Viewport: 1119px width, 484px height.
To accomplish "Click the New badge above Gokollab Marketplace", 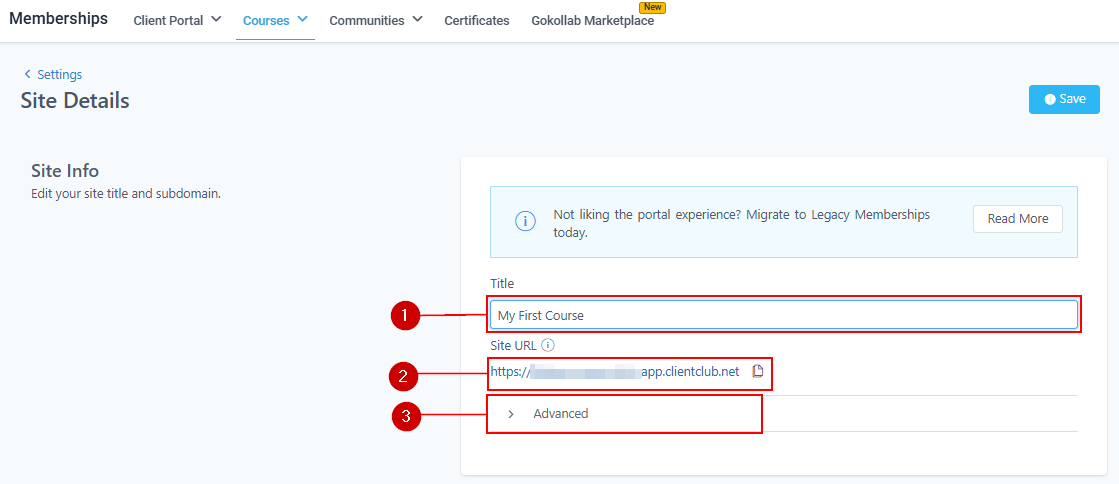I will tap(651, 7).
